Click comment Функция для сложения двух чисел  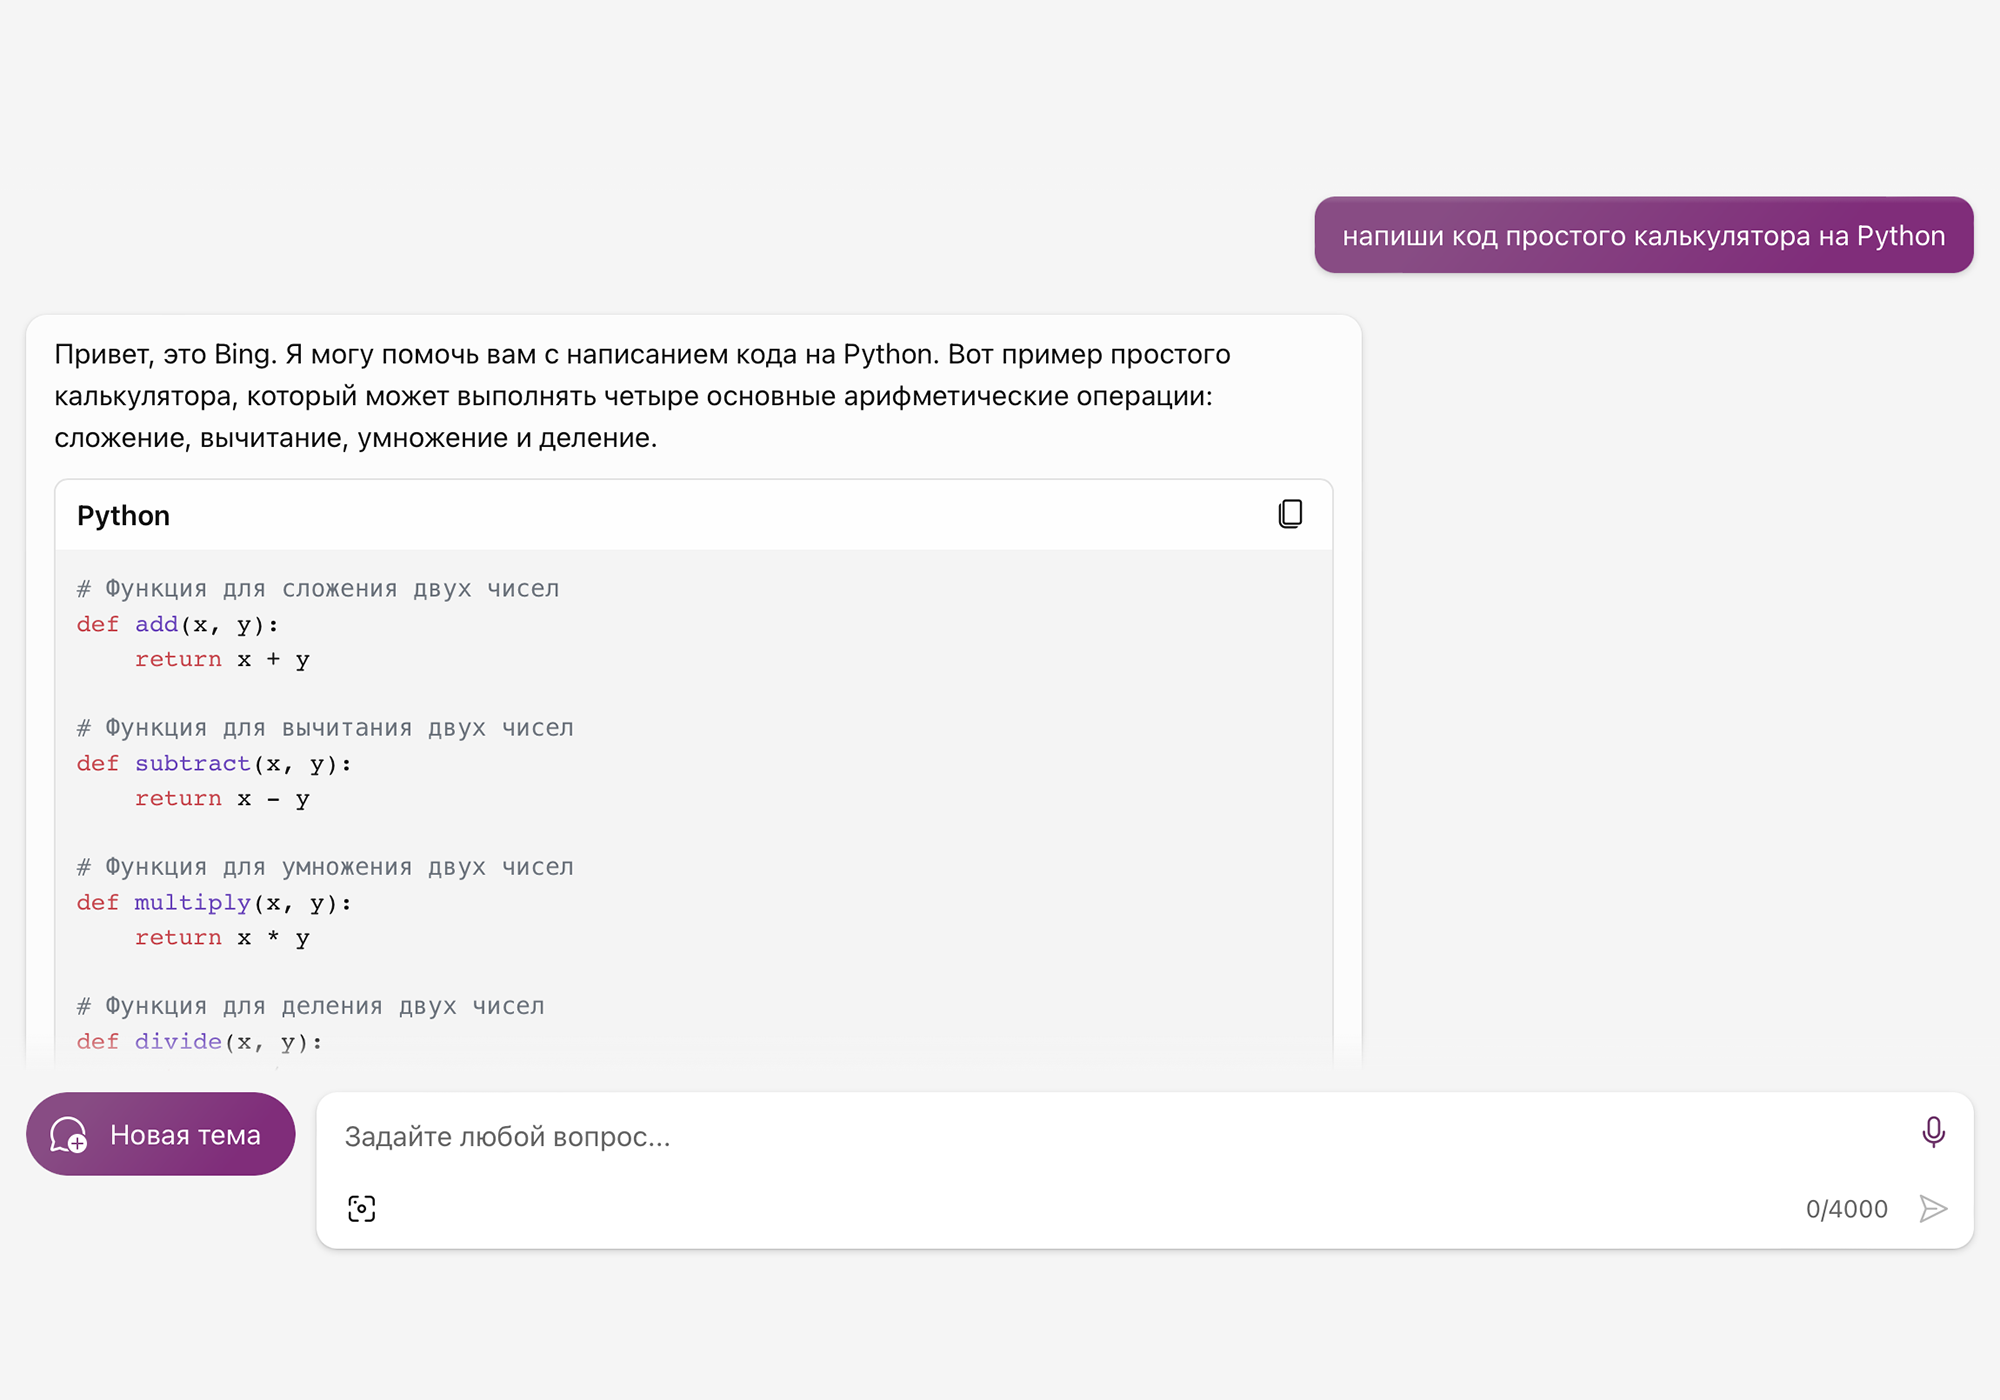pyautogui.click(x=318, y=588)
